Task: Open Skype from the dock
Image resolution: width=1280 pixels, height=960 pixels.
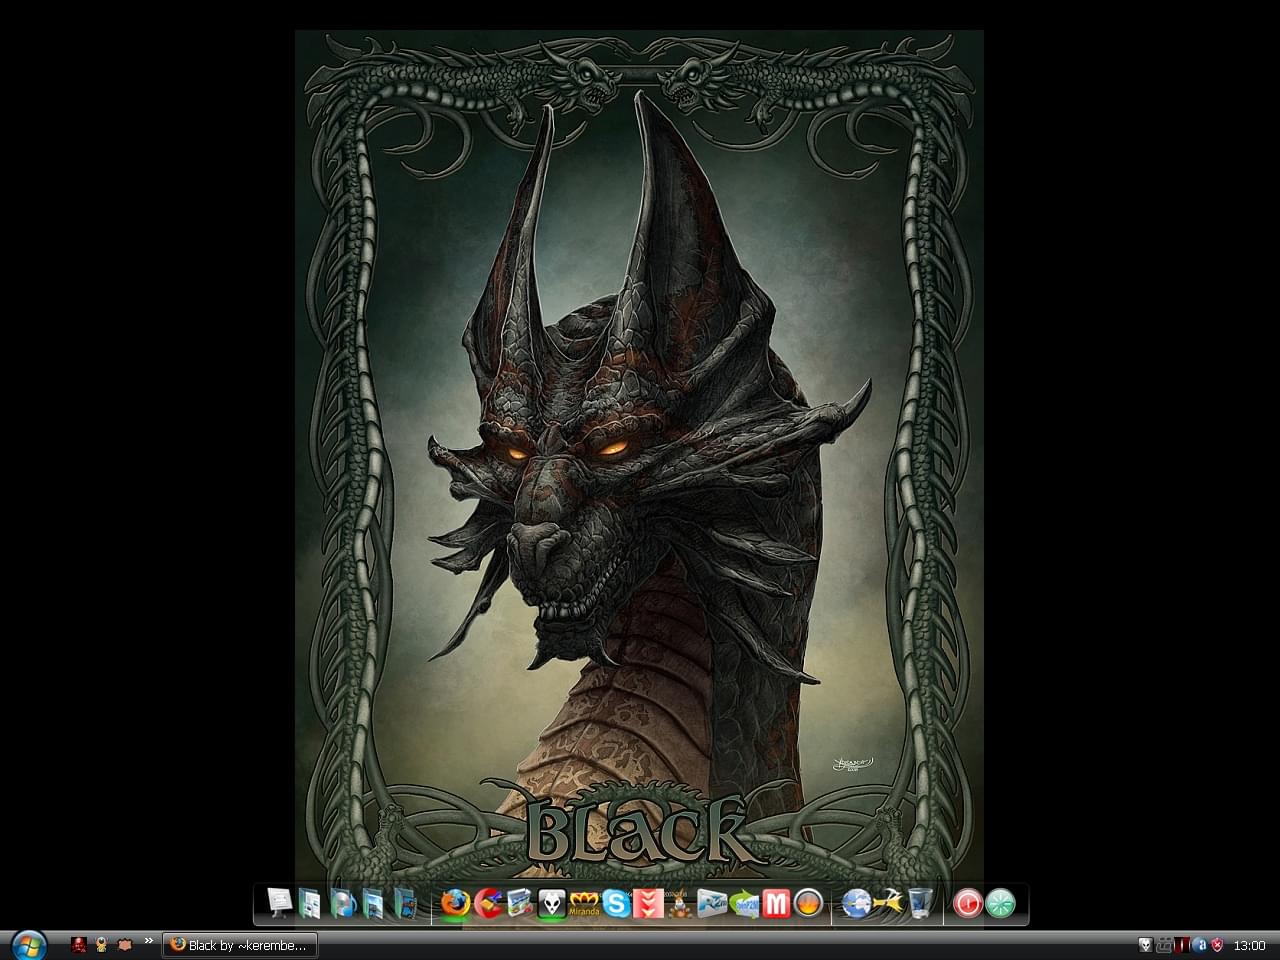Action: point(616,904)
